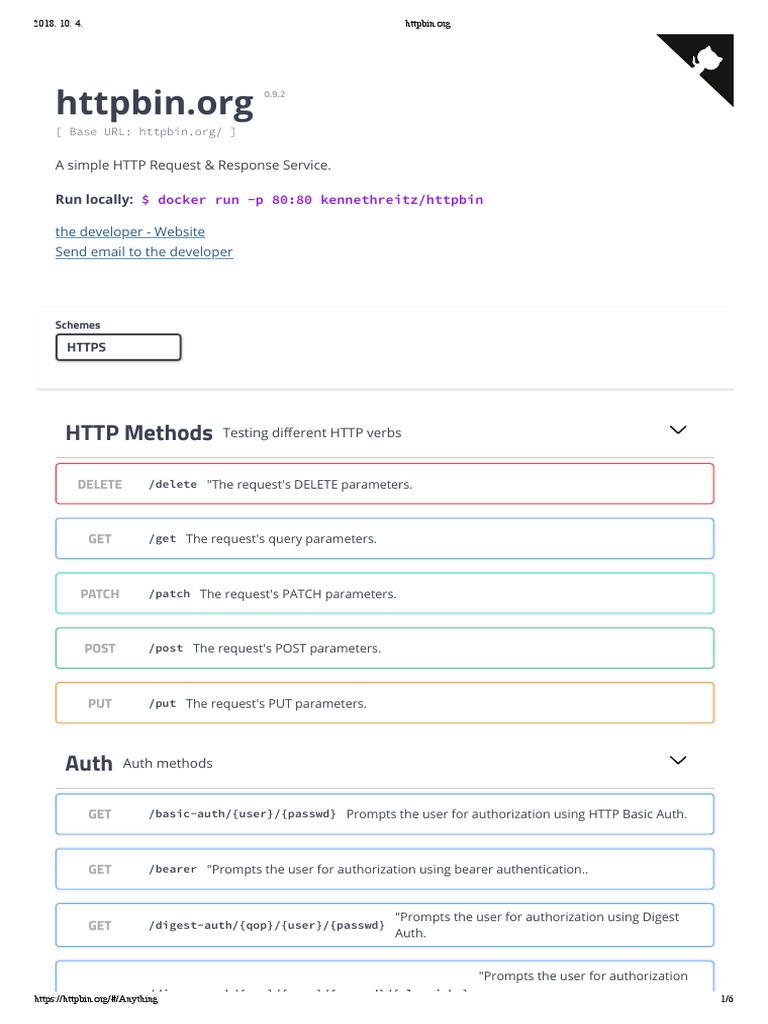Expand the POST /post endpoint
Image resolution: width=768 pixels, height=1024 pixels.
[385, 648]
